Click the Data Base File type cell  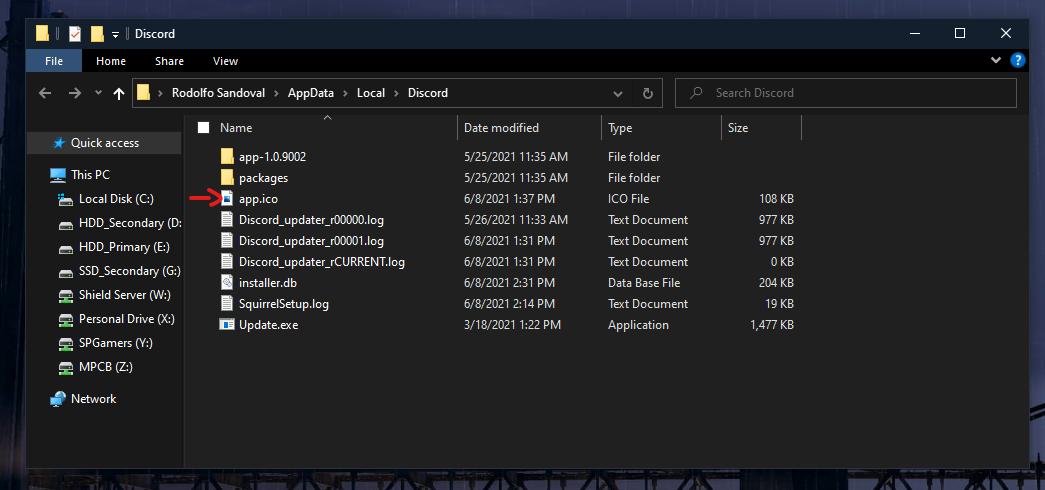[644, 283]
